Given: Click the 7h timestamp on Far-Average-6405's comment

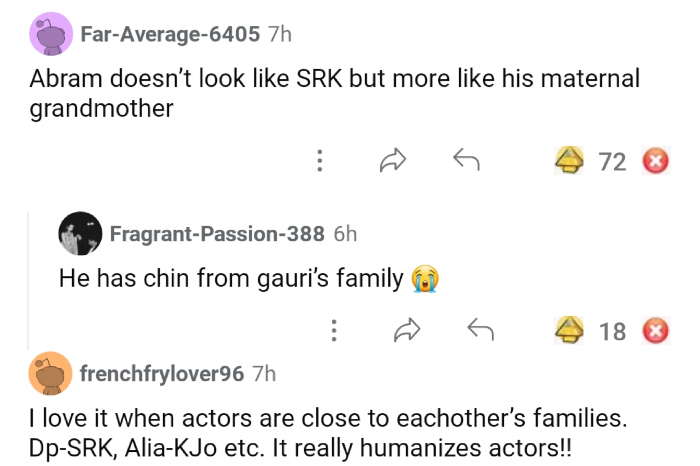Looking at the screenshot, I should tap(280, 34).
